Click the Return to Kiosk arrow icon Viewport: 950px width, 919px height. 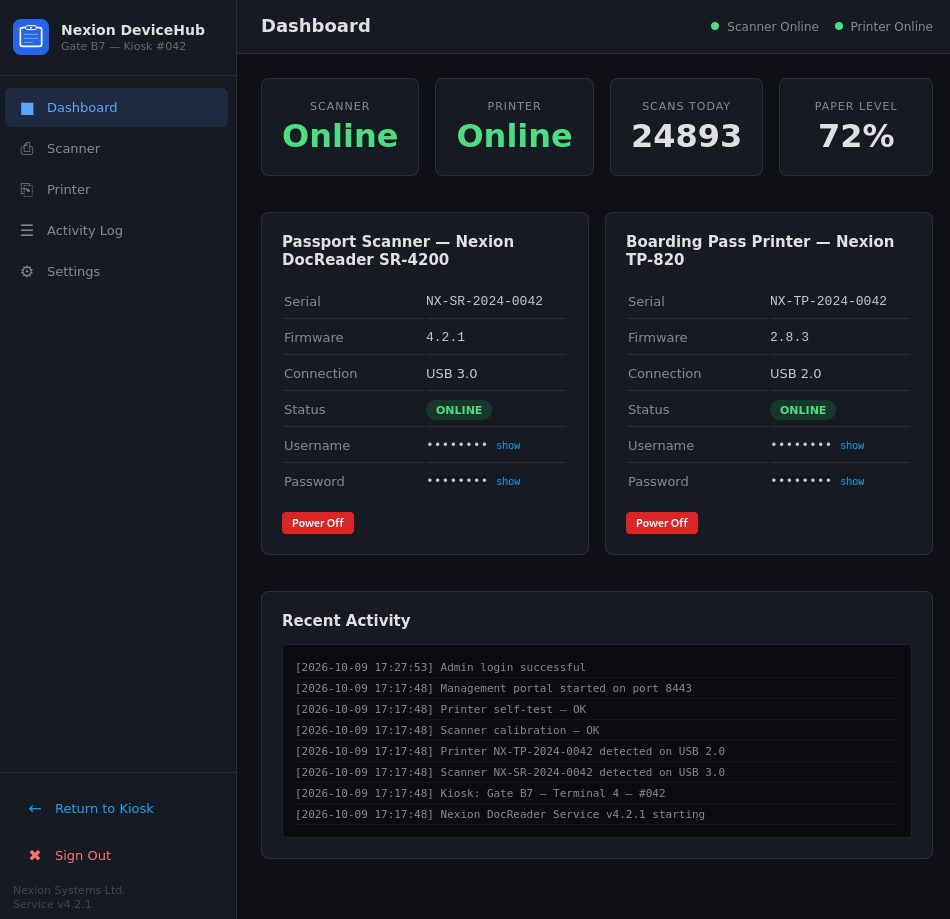point(35,809)
